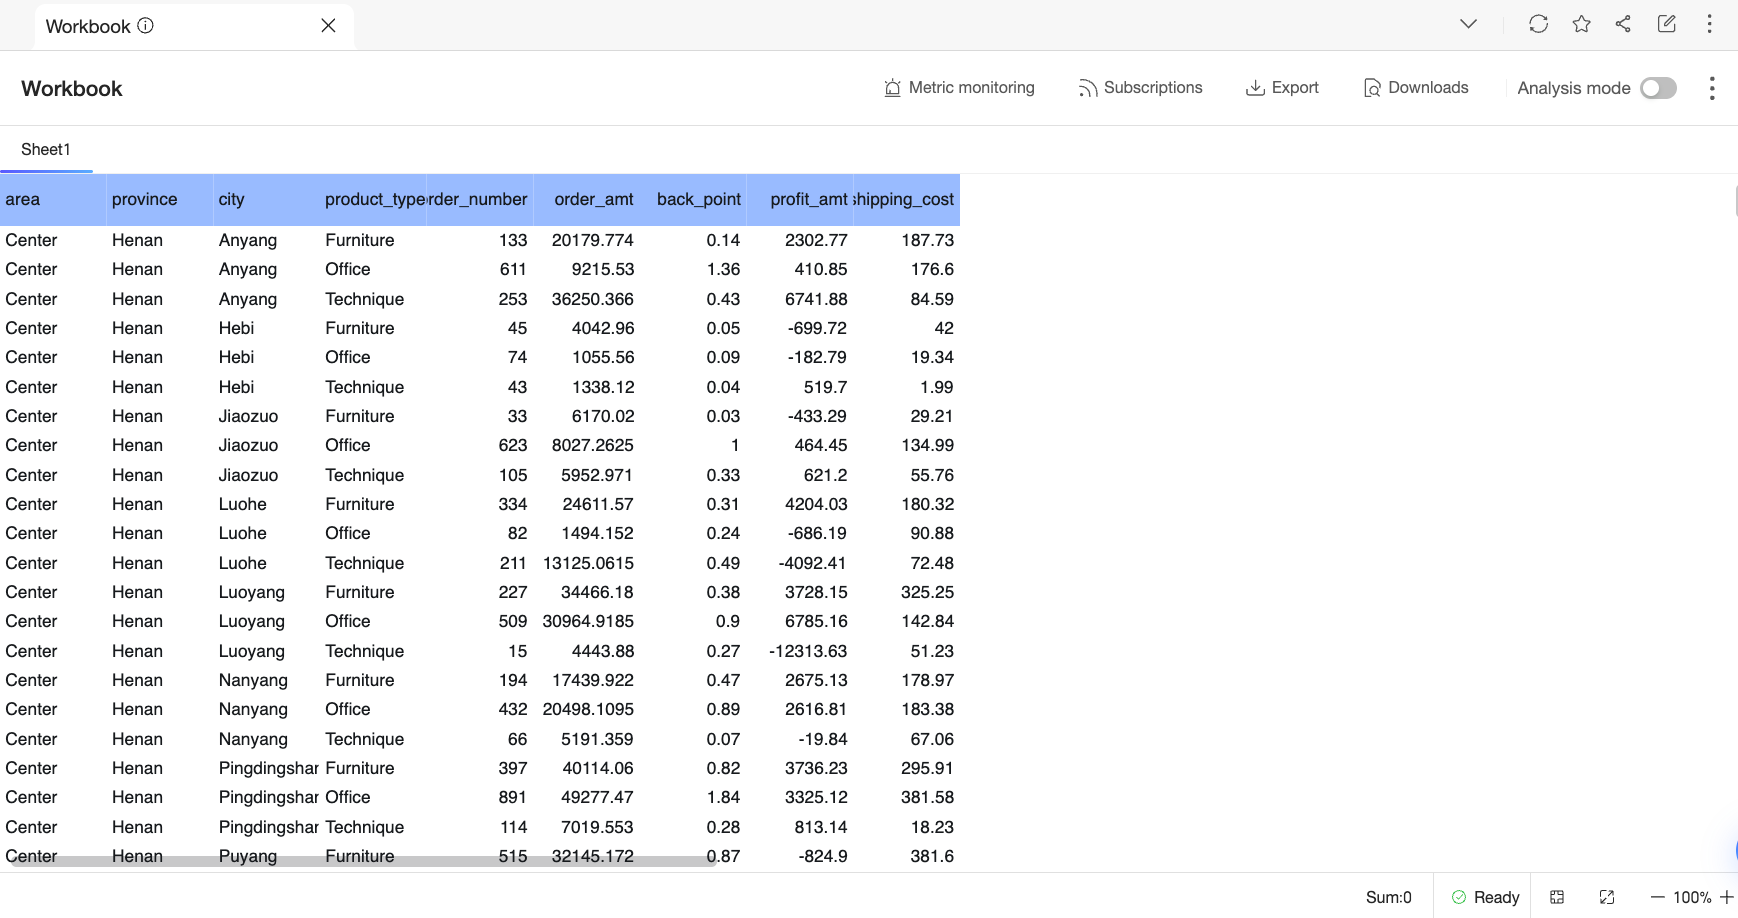Image resolution: width=1738 pixels, height=918 pixels.
Task: Select the Sheet1 tab
Action: [46, 150]
